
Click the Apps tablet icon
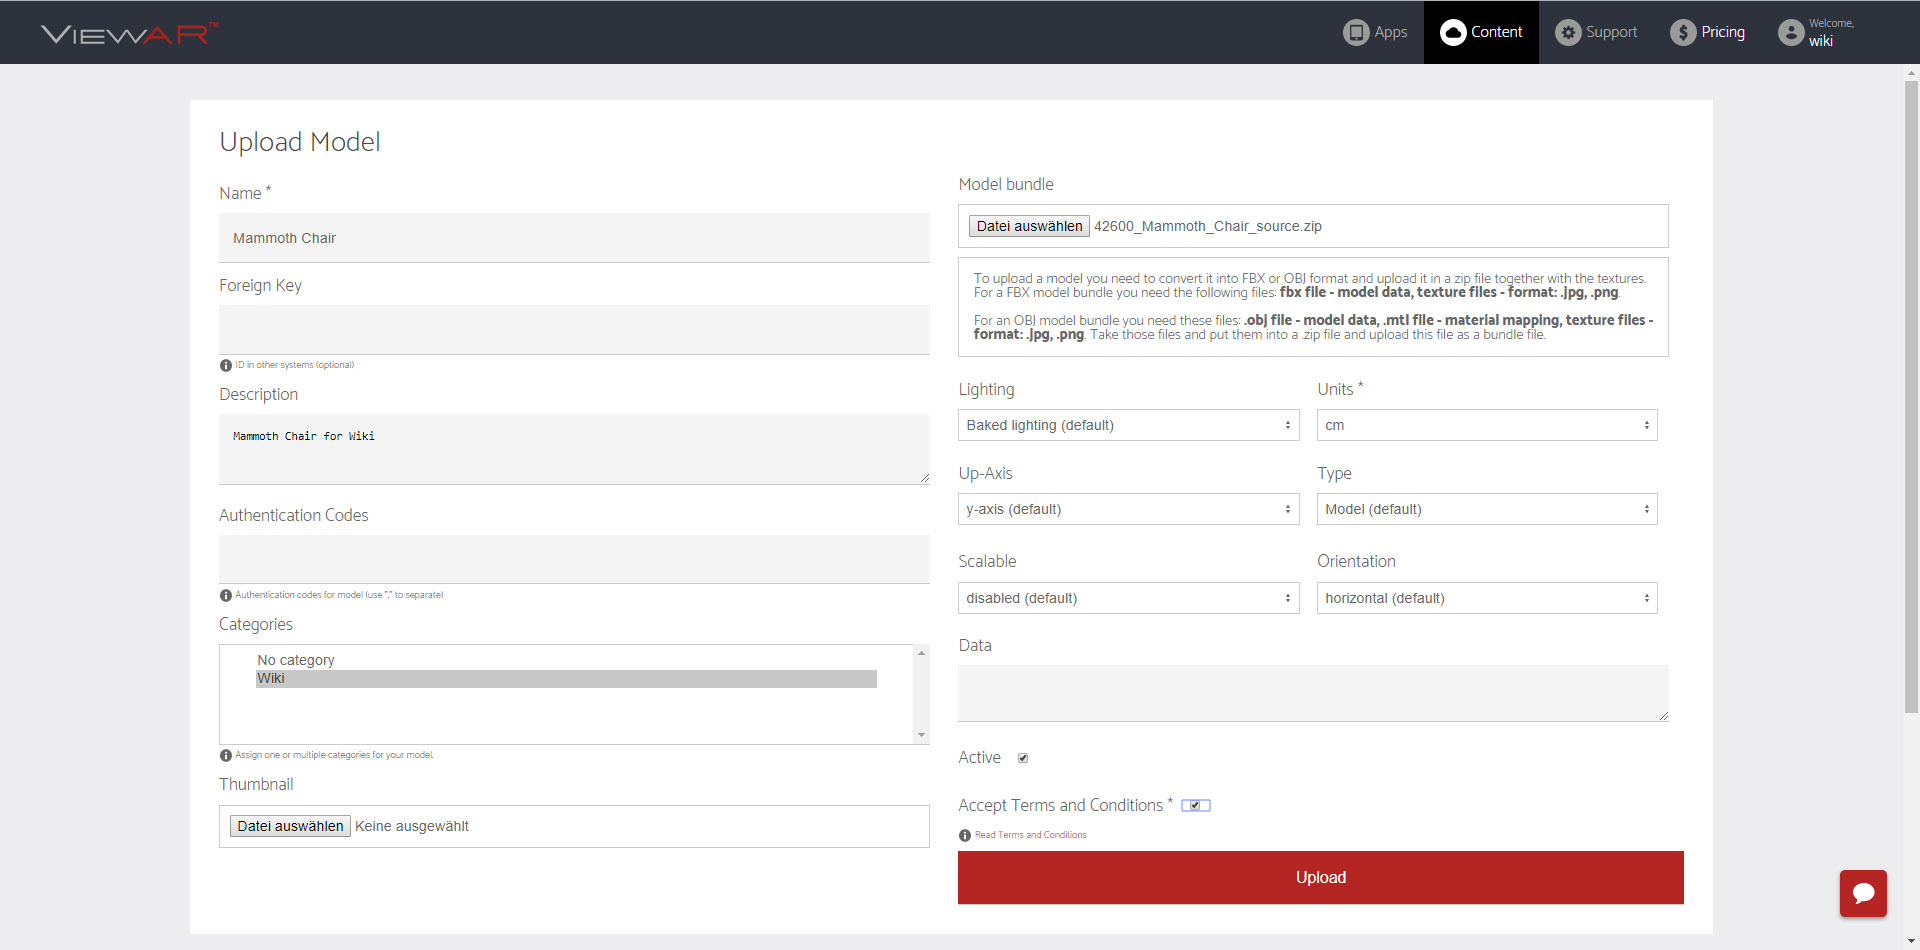[1355, 32]
